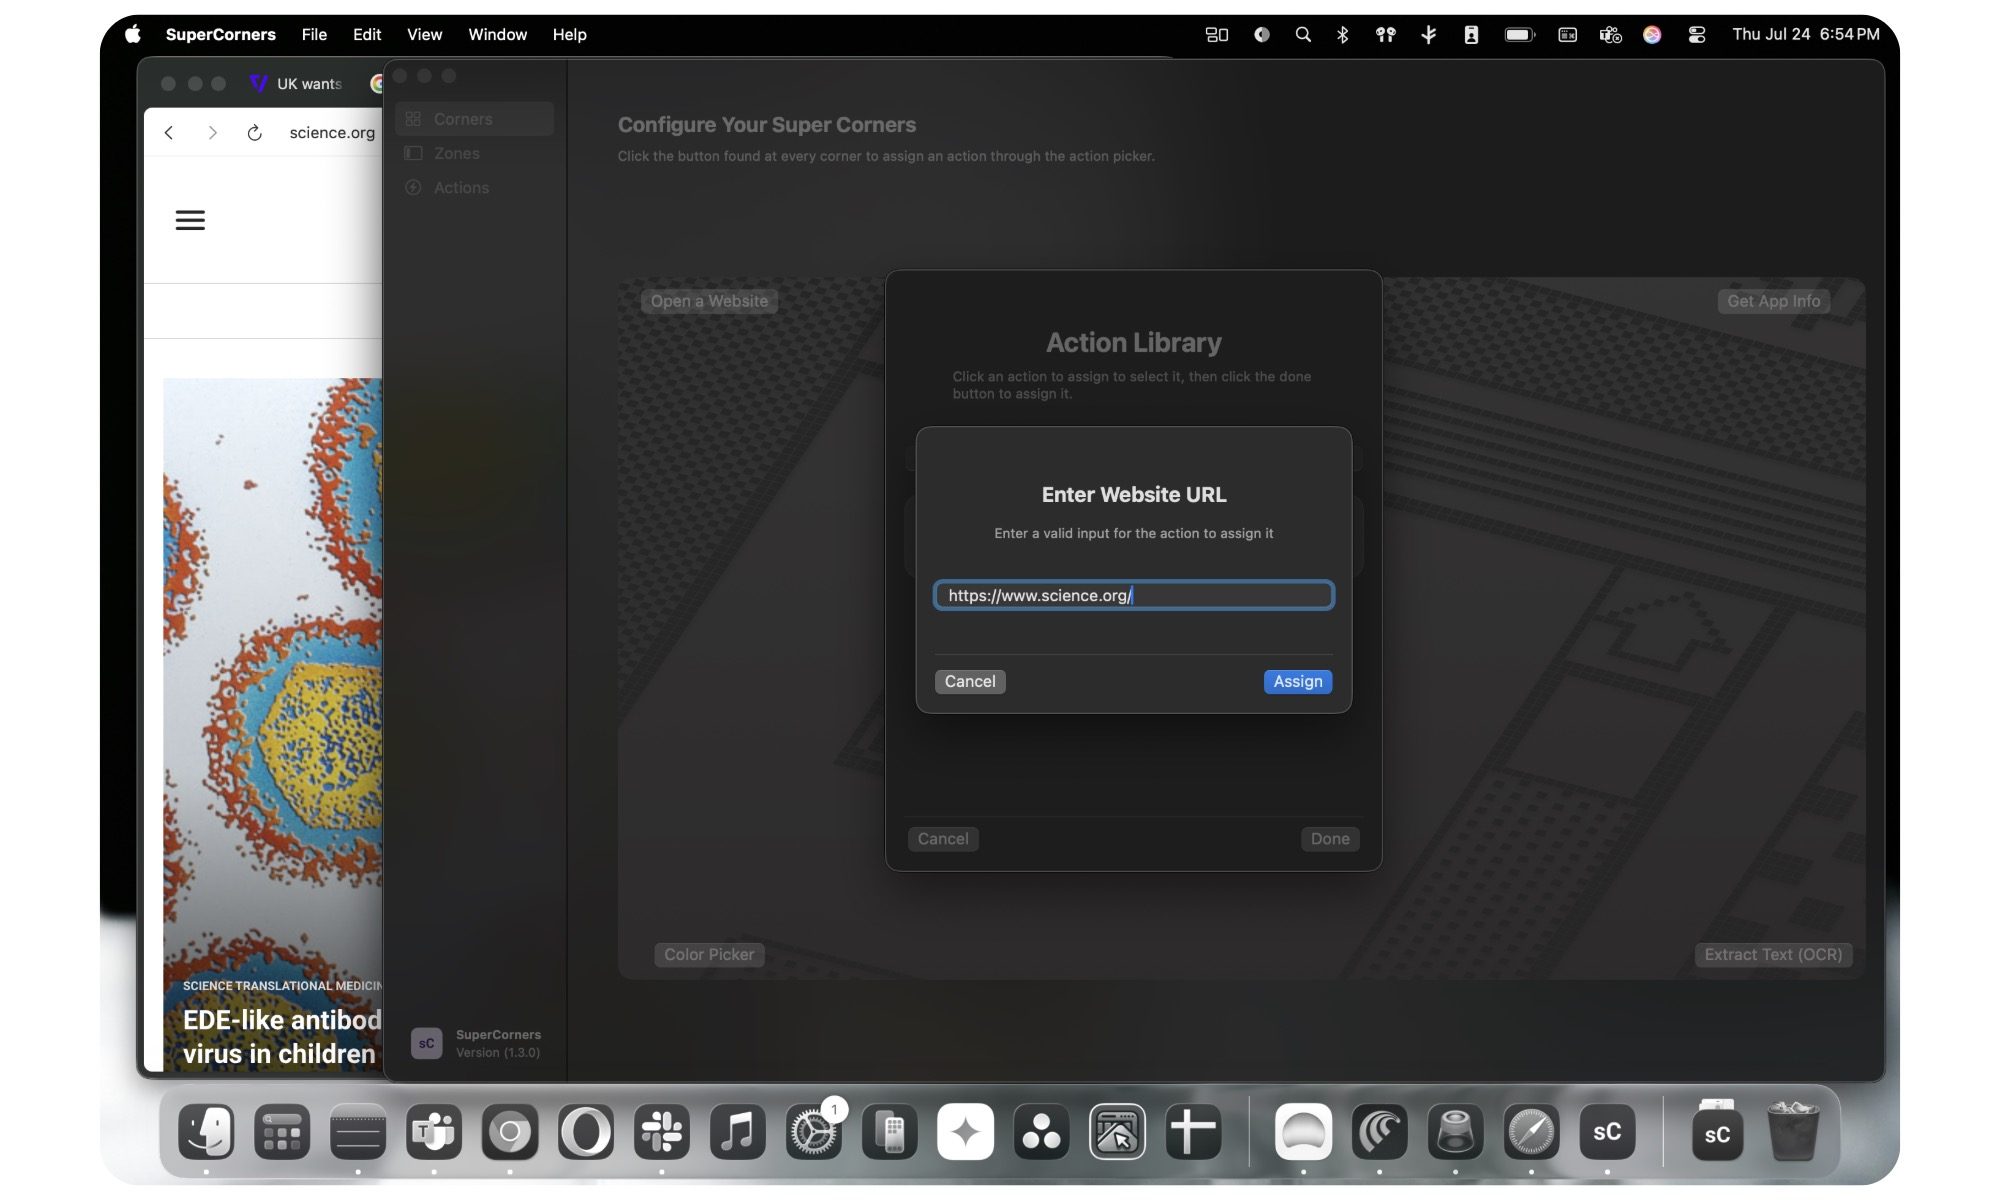Open Launchpad from the Dock
This screenshot has width=2000, height=1200.
(282, 1132)
